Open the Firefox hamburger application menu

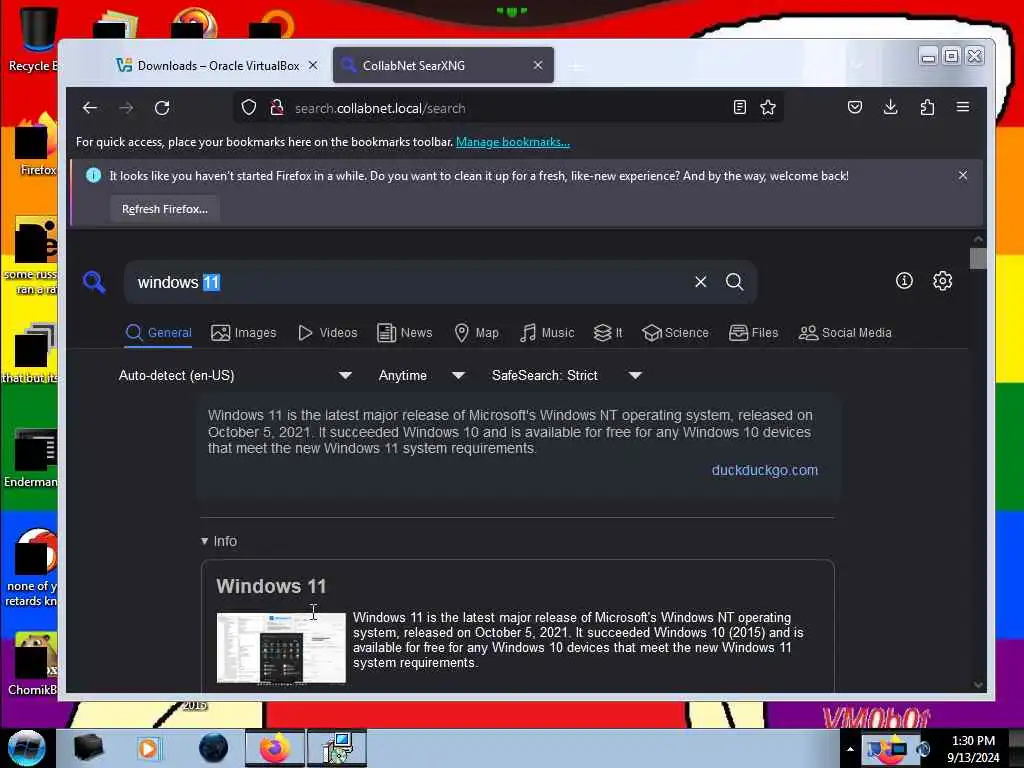963,107
